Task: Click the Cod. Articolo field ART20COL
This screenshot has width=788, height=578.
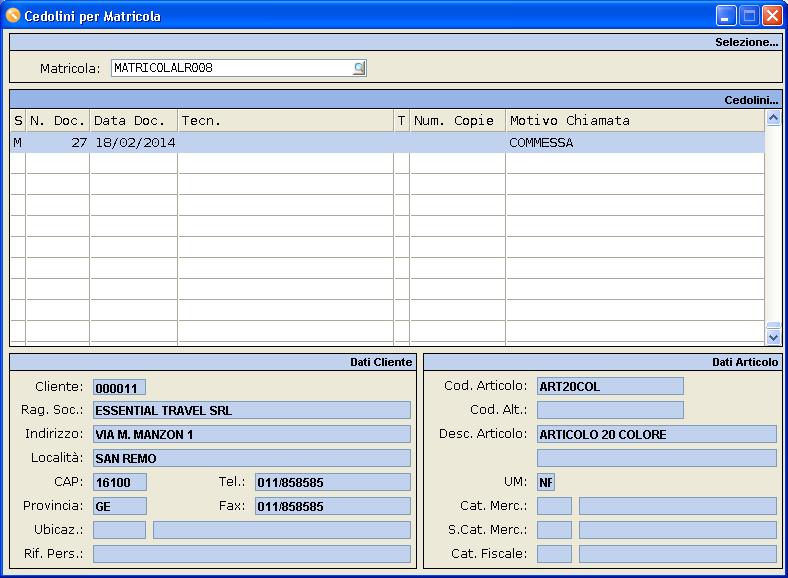Action: tap(610, 386)
